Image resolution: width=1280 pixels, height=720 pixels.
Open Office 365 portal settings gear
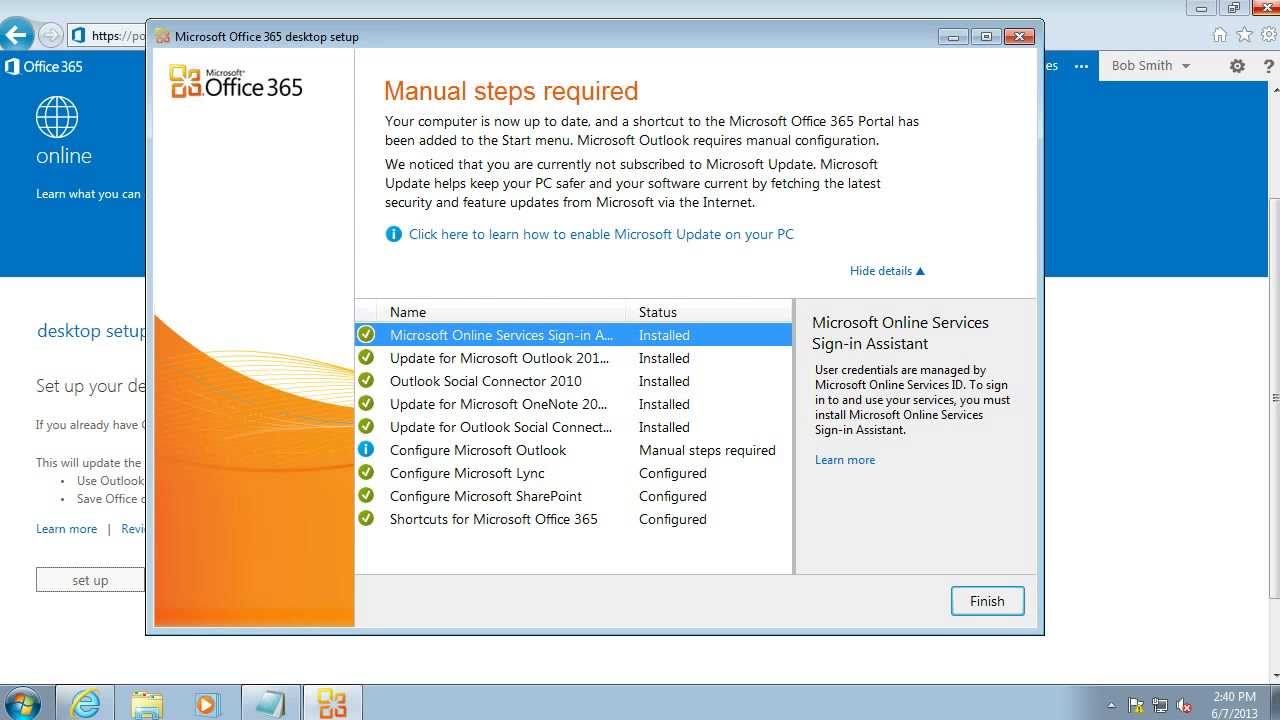point(1238,66)
